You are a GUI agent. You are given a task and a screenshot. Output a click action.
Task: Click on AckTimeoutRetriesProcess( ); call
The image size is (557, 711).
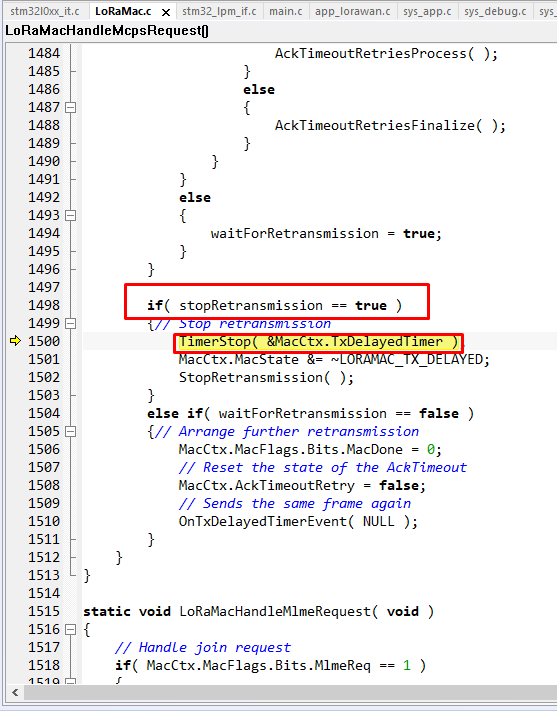coord(386,54)
